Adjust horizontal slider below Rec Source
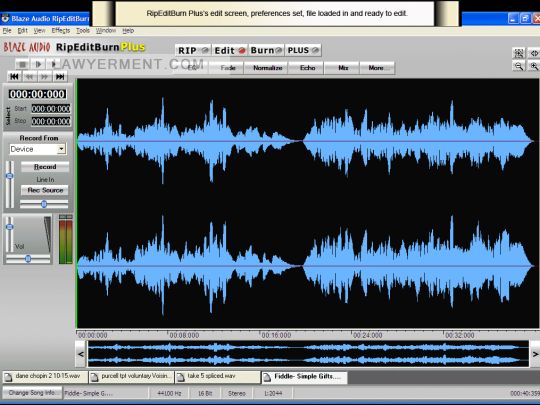 pyautogui.click(x=44, y=204)
